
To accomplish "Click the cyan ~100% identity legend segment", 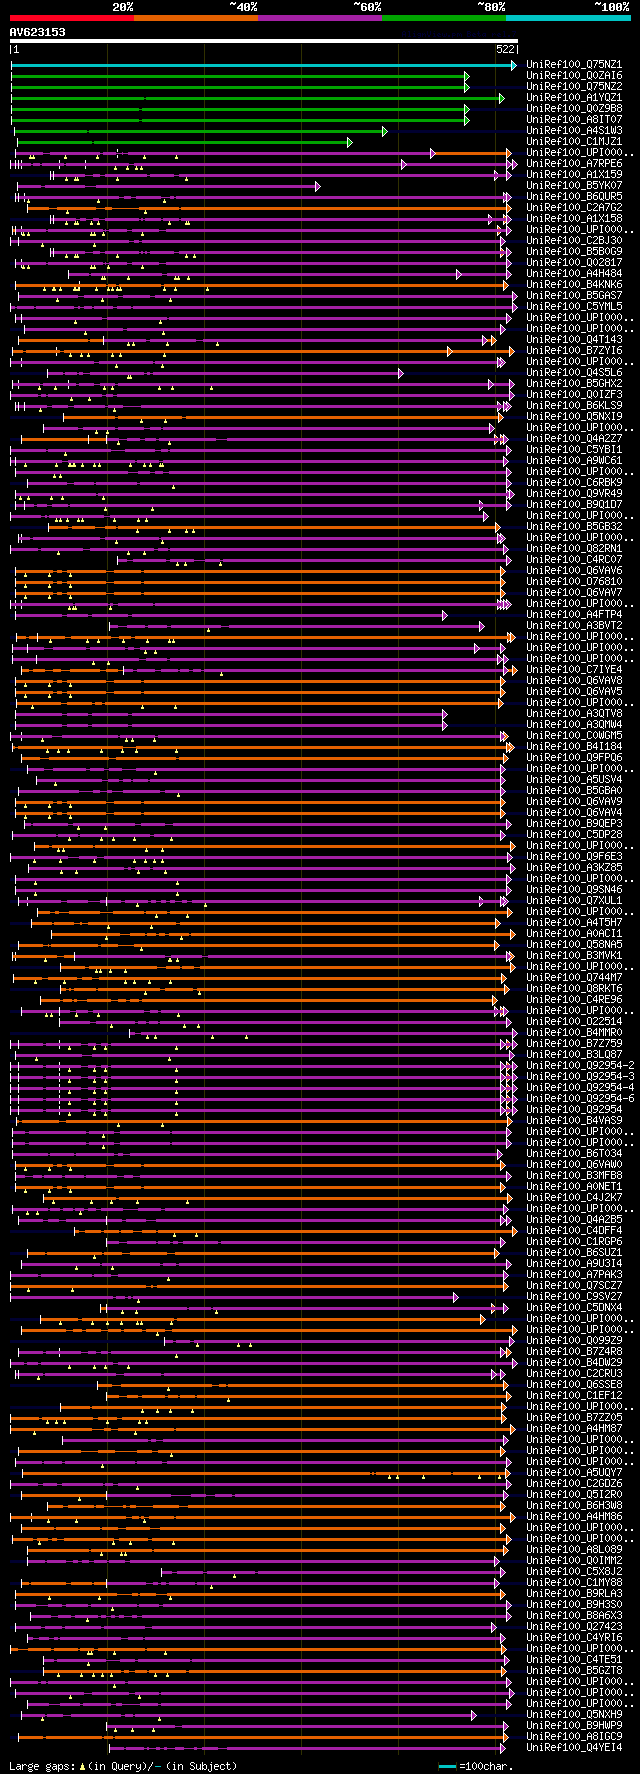I will pos(568,17).
